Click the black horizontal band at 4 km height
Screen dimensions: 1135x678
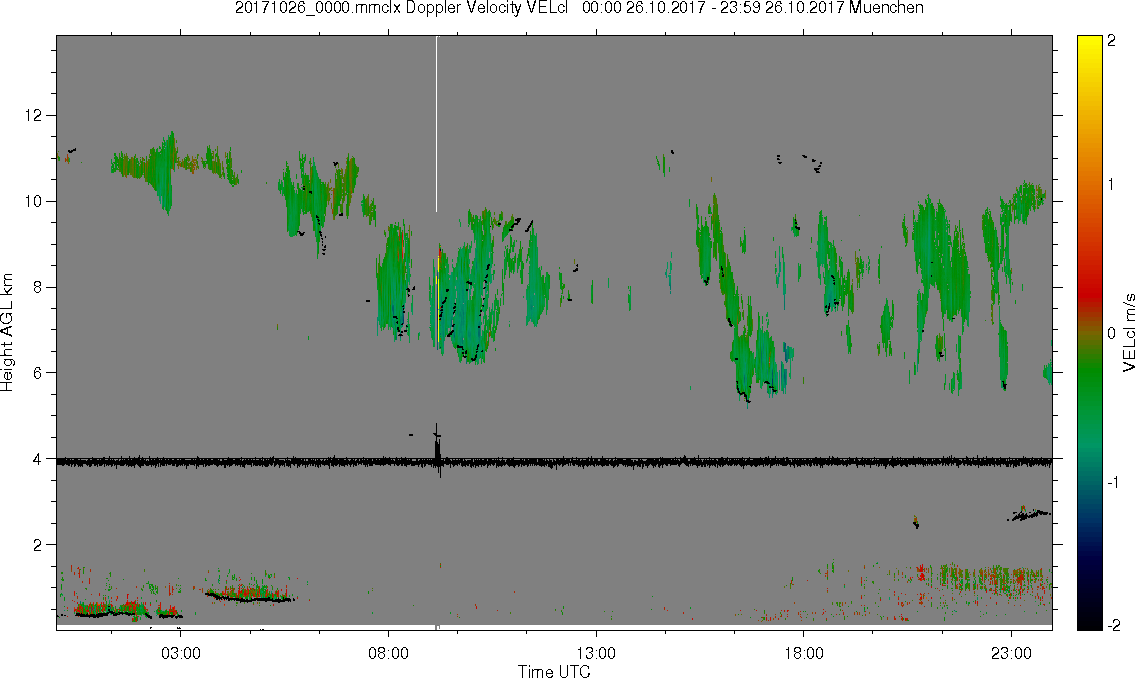tap(554, 462)
